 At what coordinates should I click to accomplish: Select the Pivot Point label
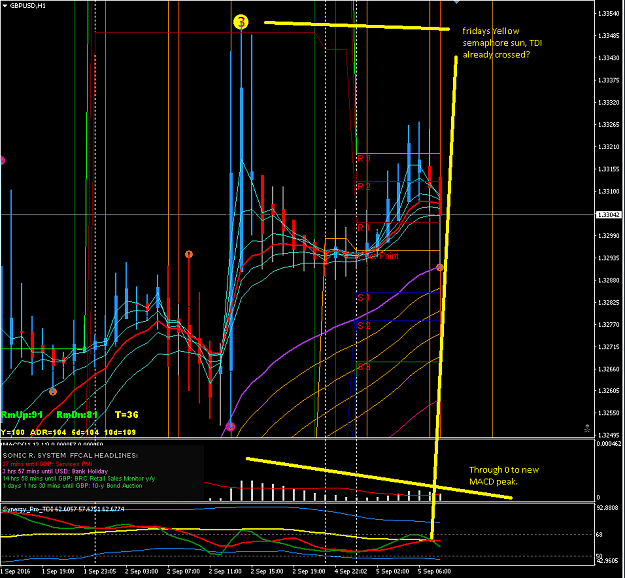378,256
